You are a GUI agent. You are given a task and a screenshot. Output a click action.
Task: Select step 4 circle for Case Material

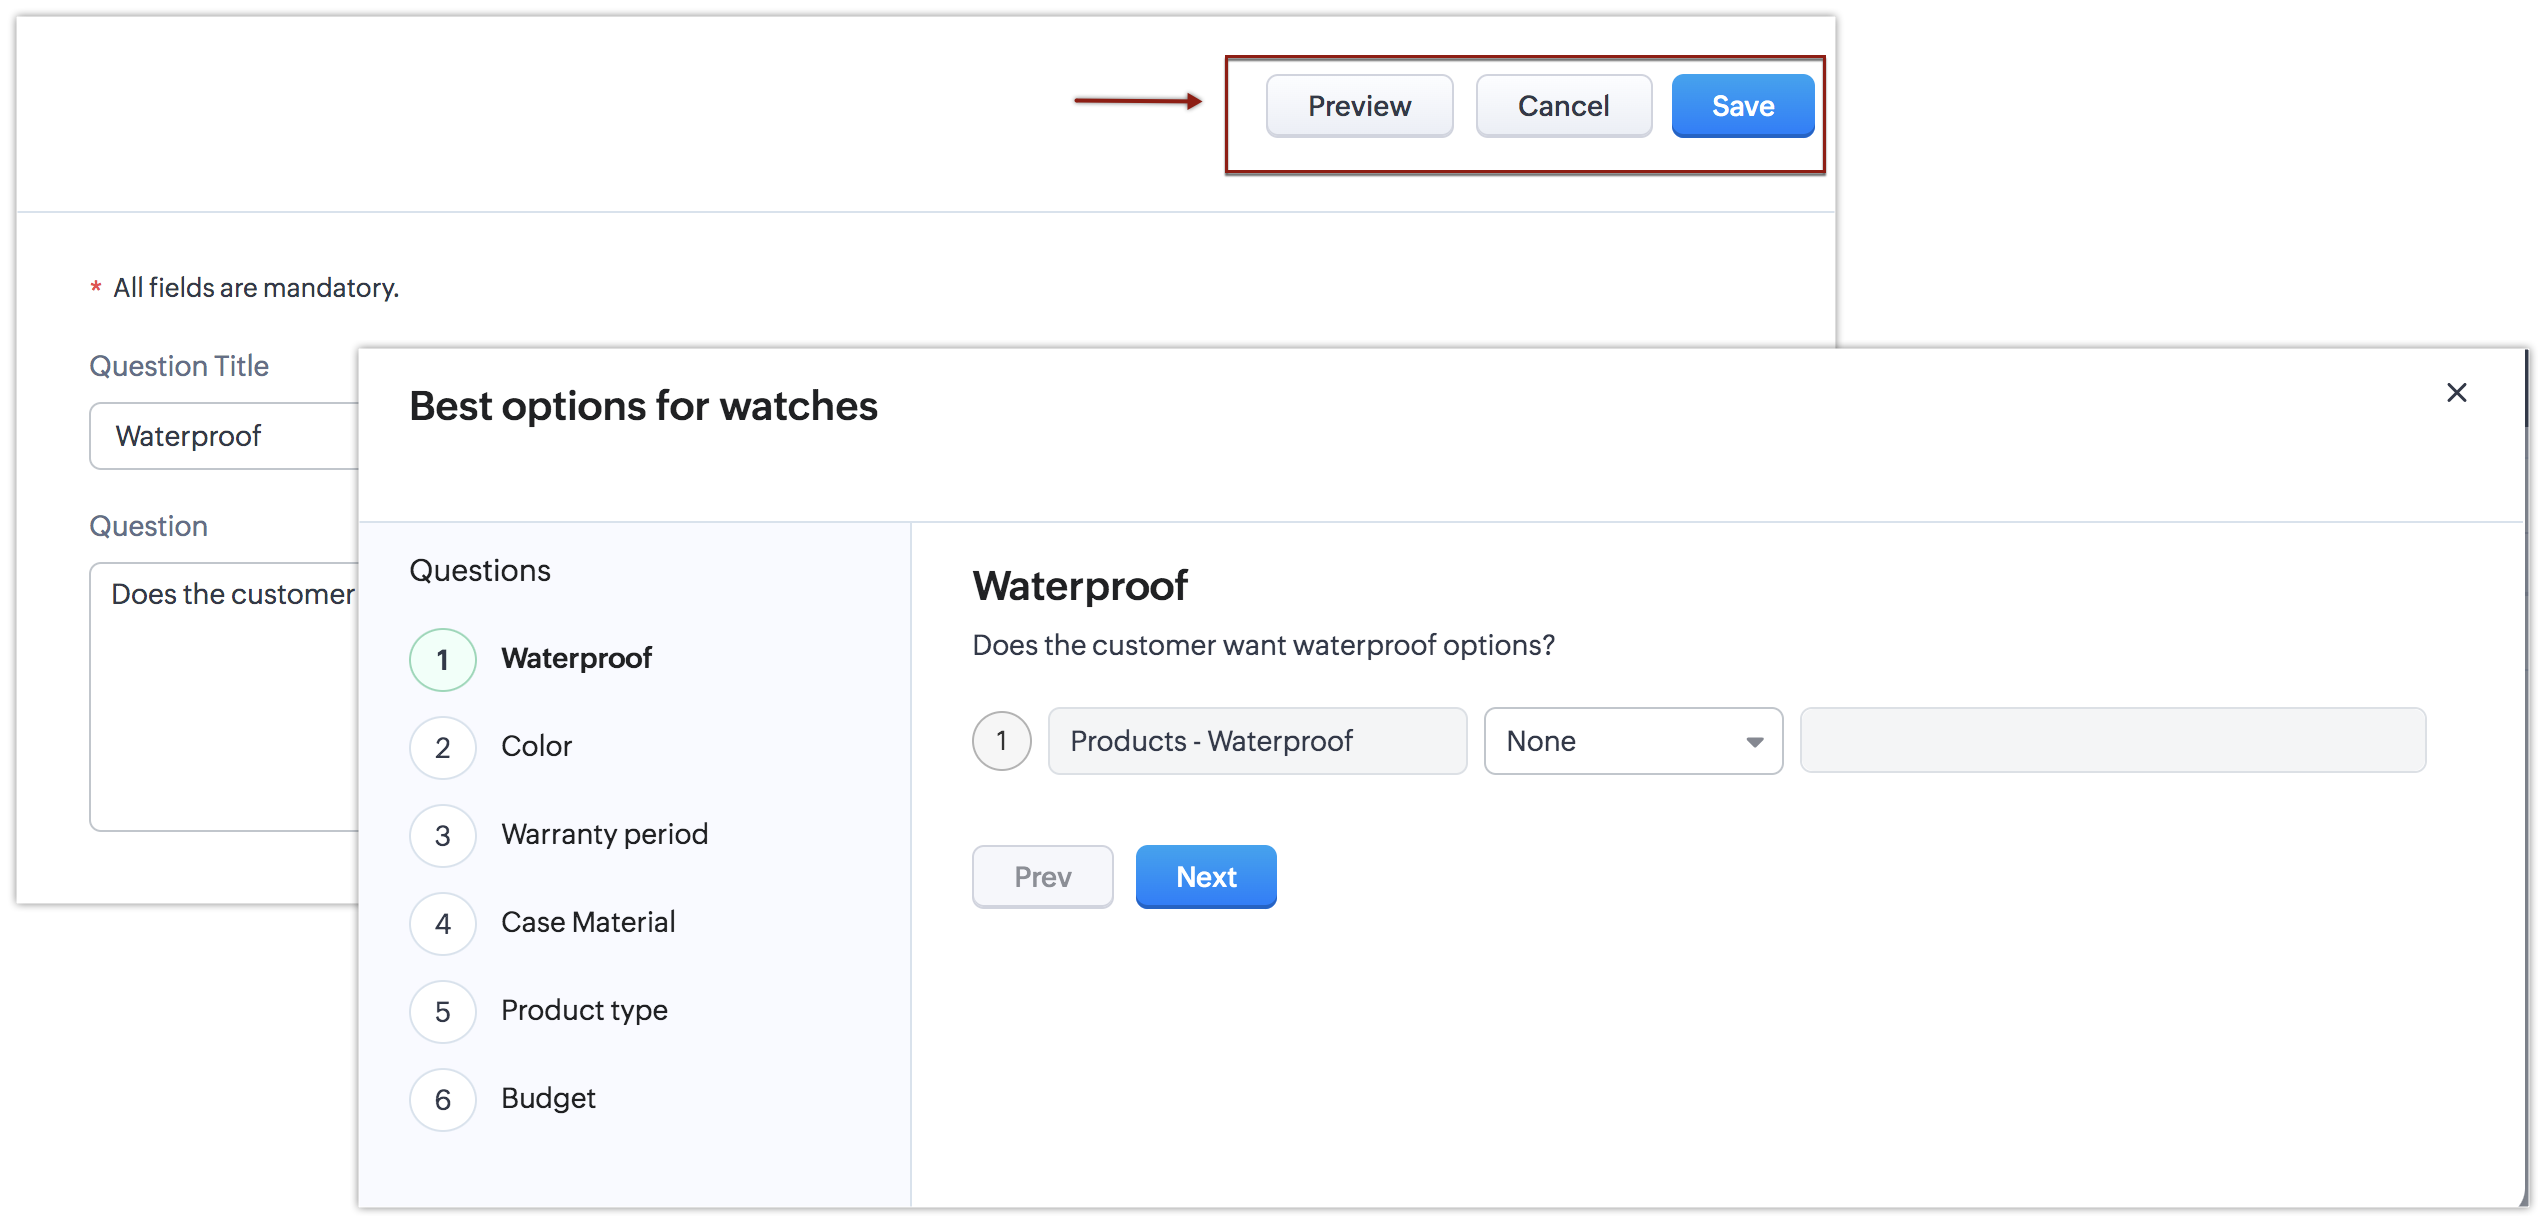point(442,924)
